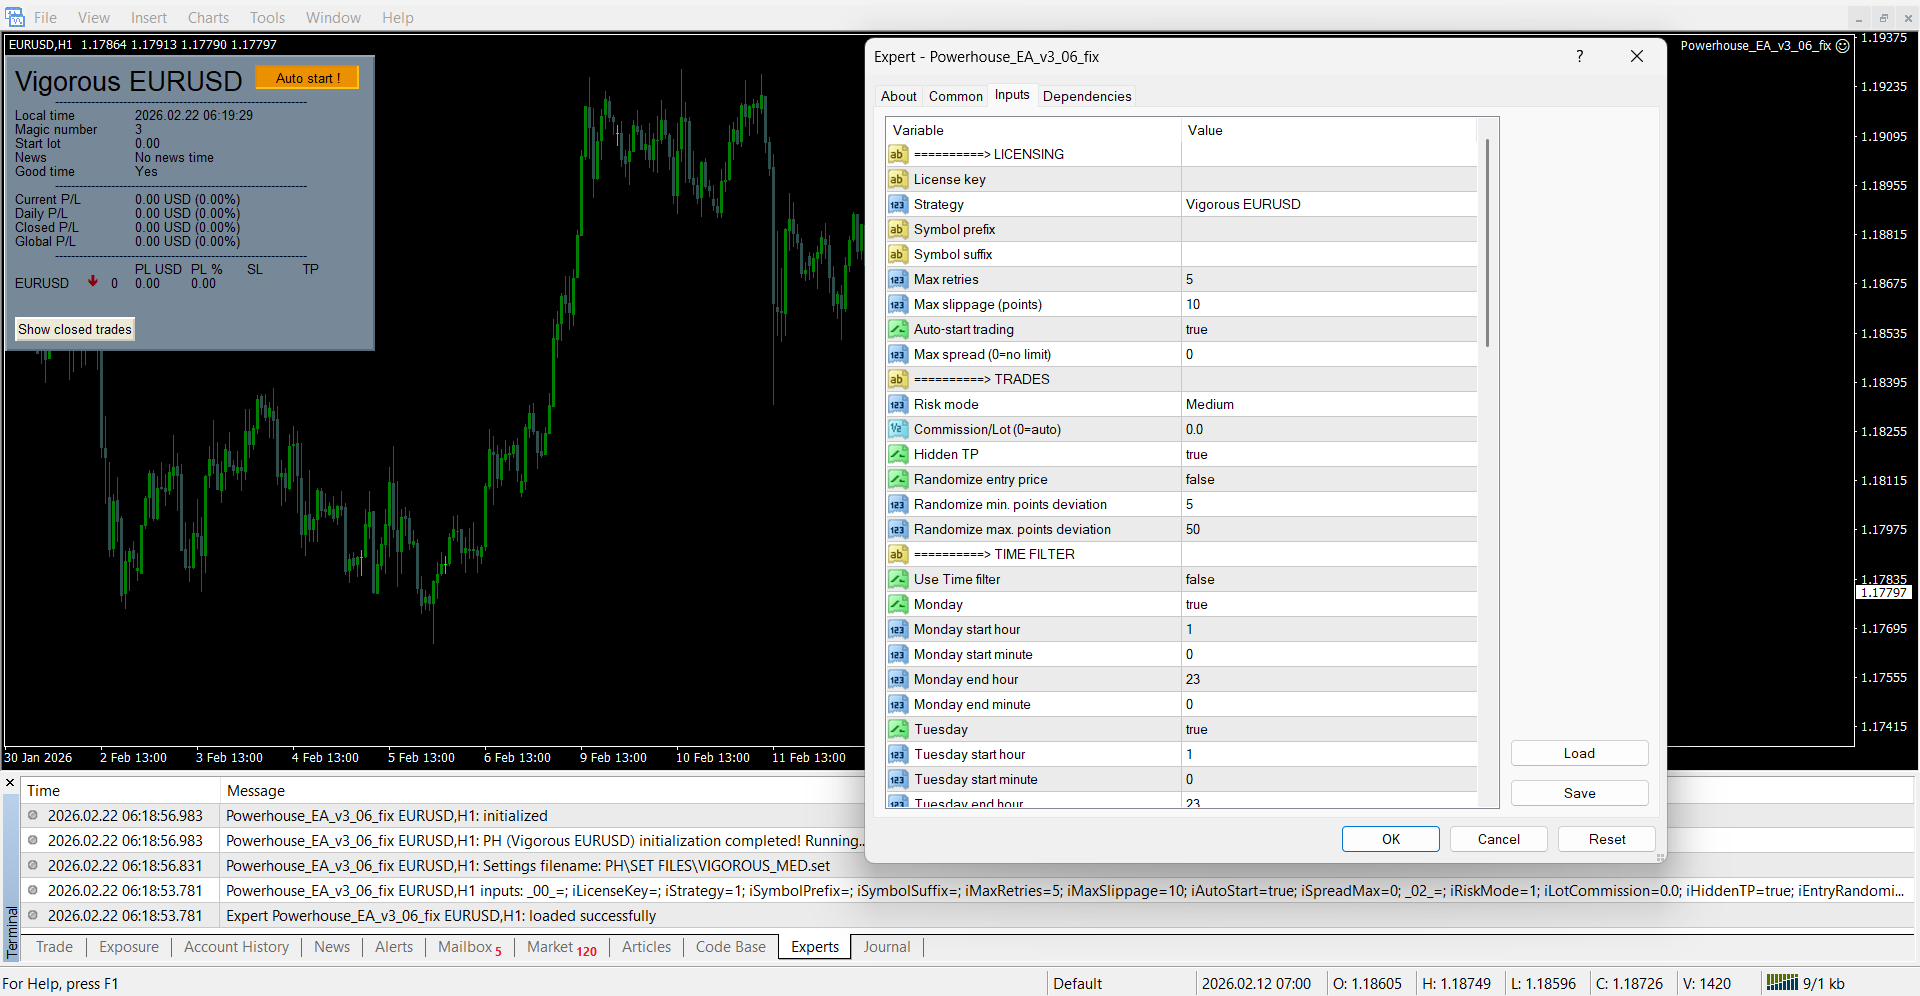Click the MetaTrader app icon in menu bar
This screenshot has height=996, width=1920.
(15, 17)
